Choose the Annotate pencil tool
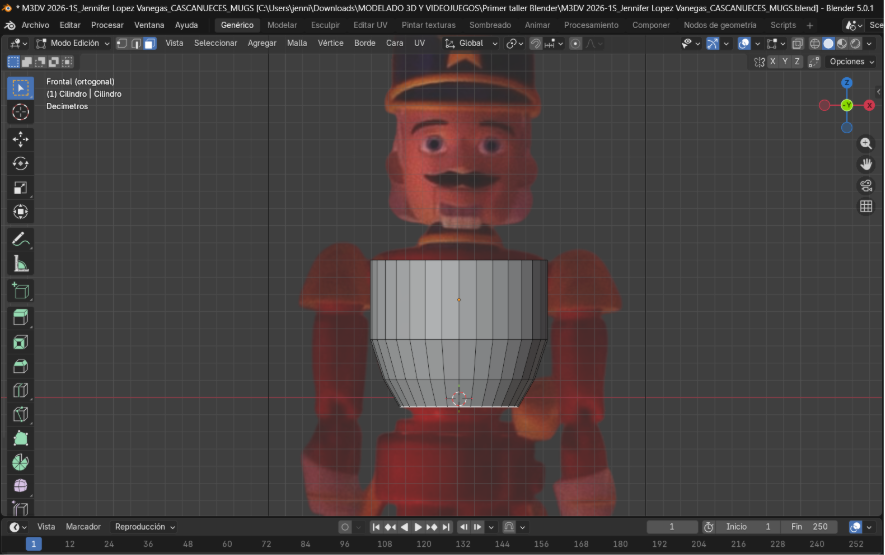The image size is (885, 555). 20,240
